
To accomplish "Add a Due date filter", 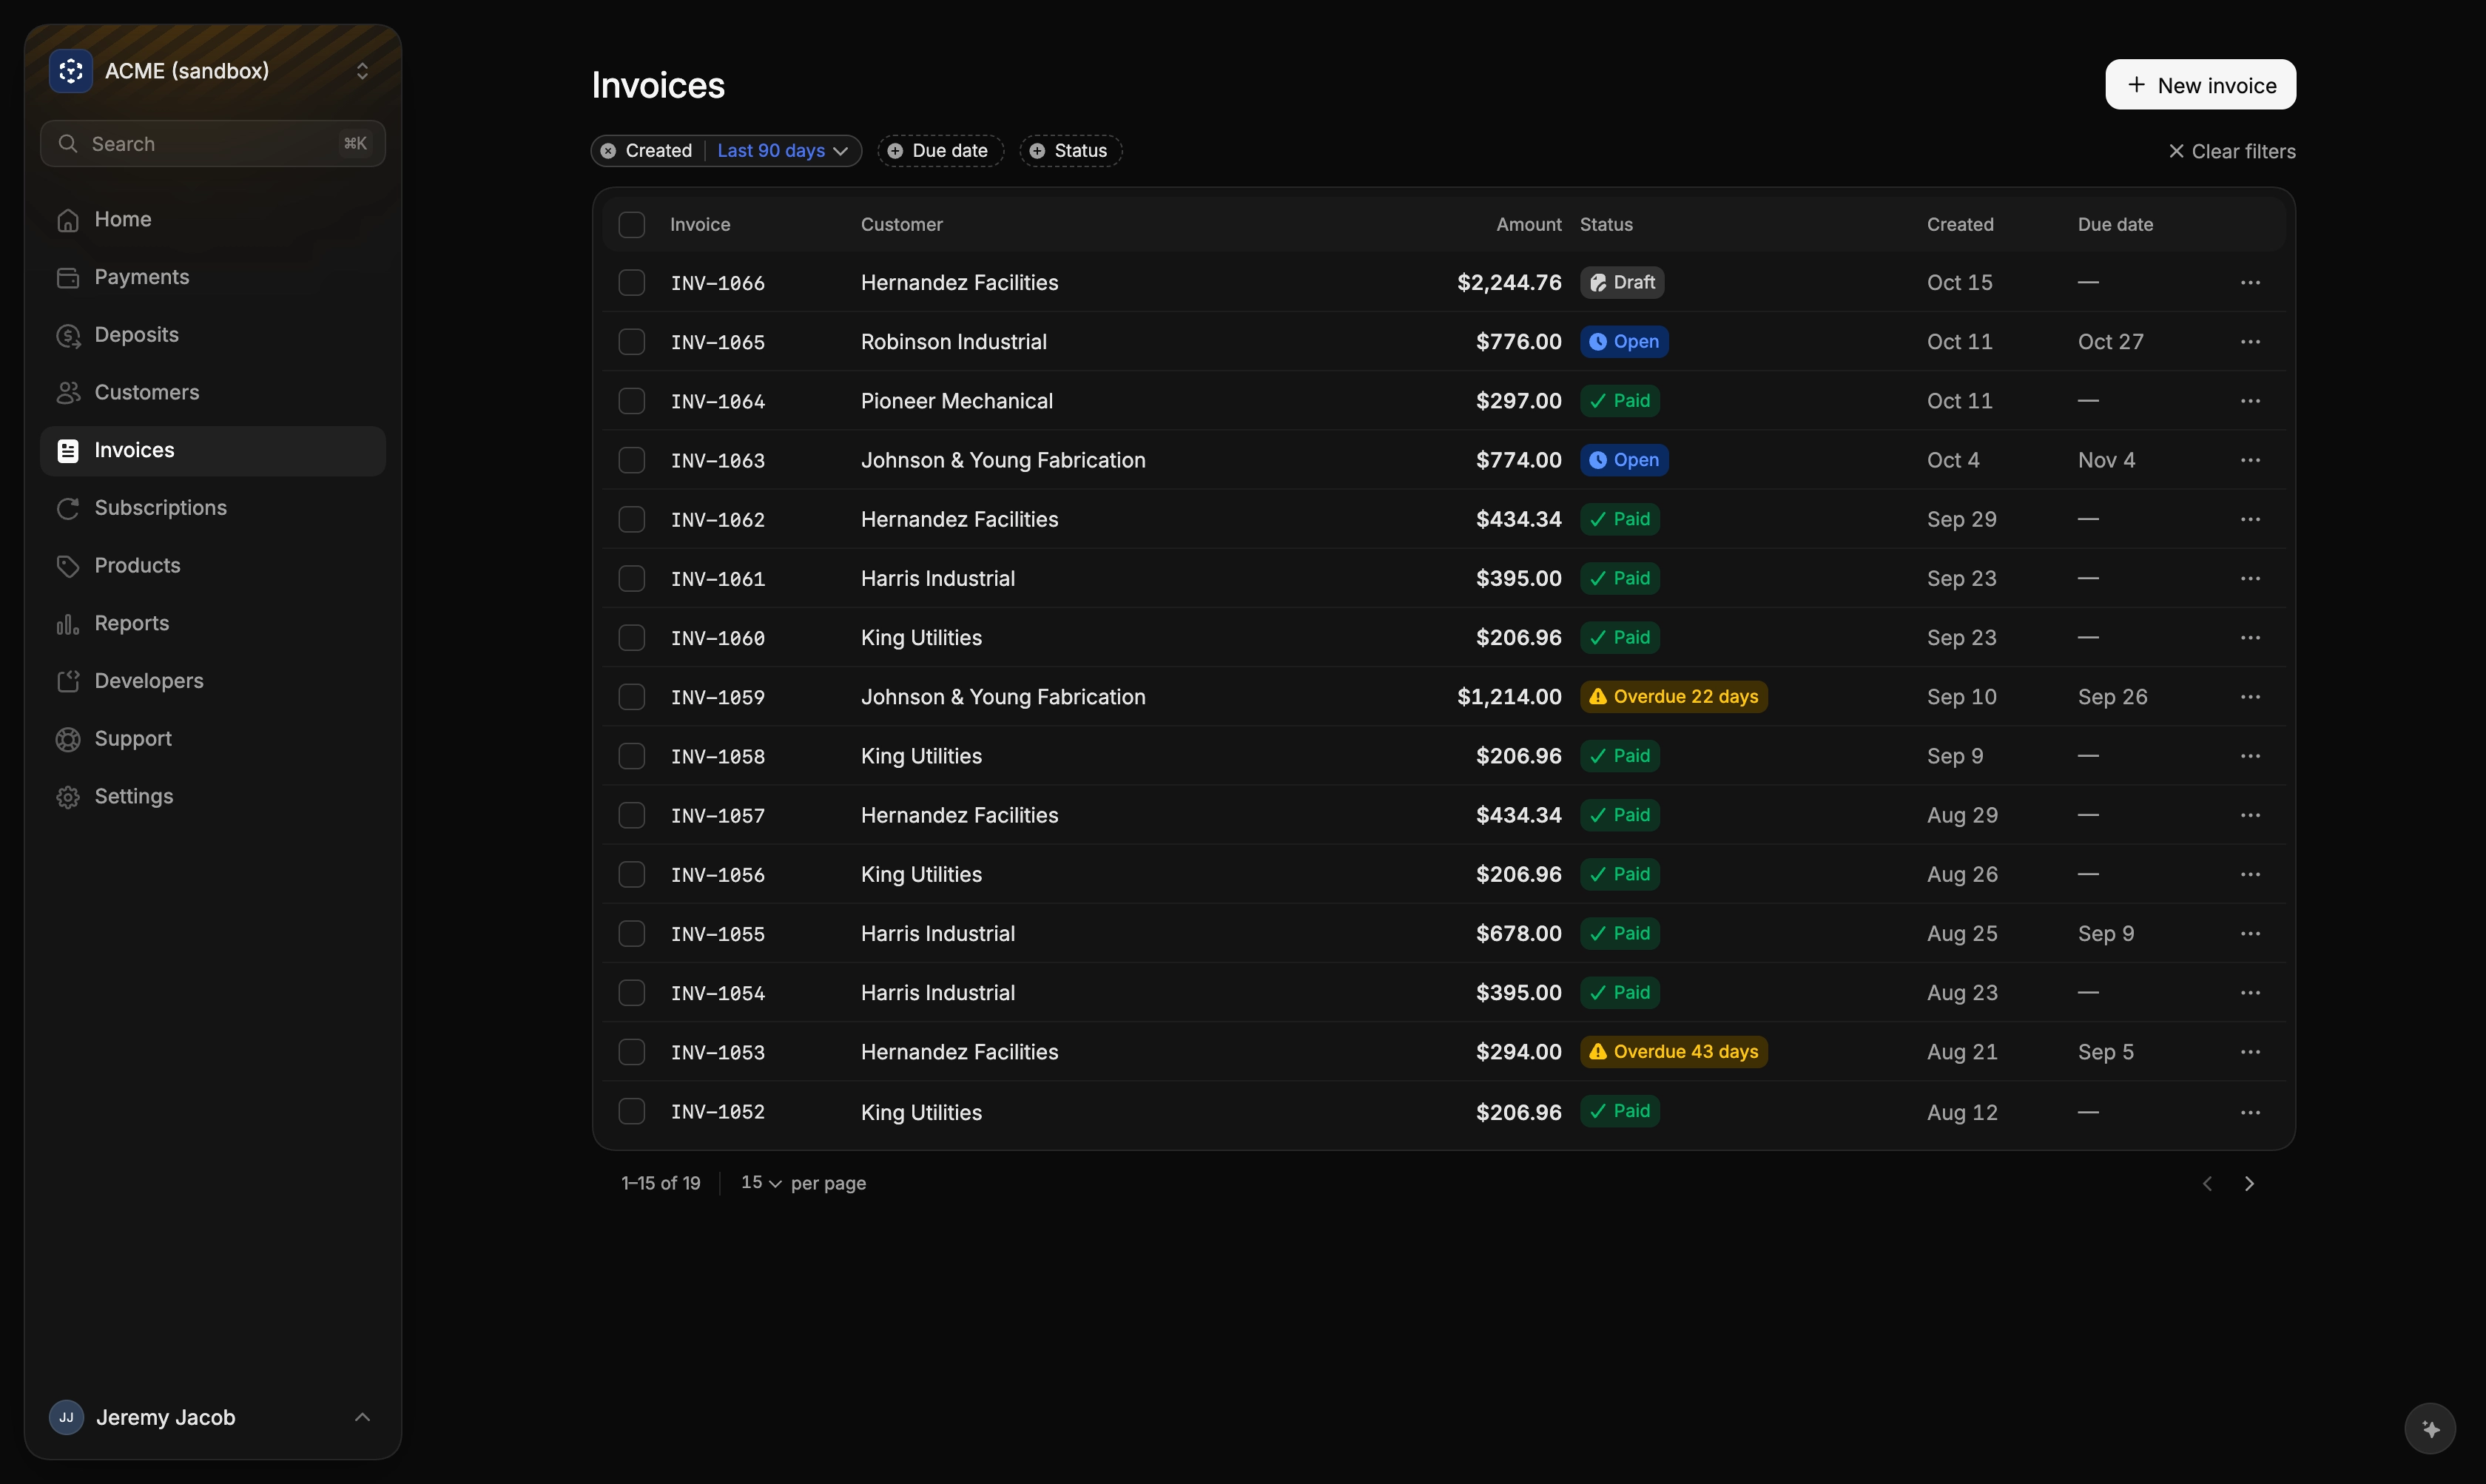I will pyautogui.click(x=940, y=151).
